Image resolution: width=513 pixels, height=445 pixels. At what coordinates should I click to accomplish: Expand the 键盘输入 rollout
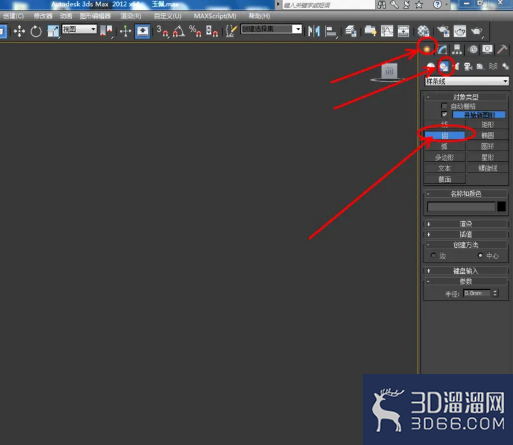pyautogui.click(x=466, y=271)
